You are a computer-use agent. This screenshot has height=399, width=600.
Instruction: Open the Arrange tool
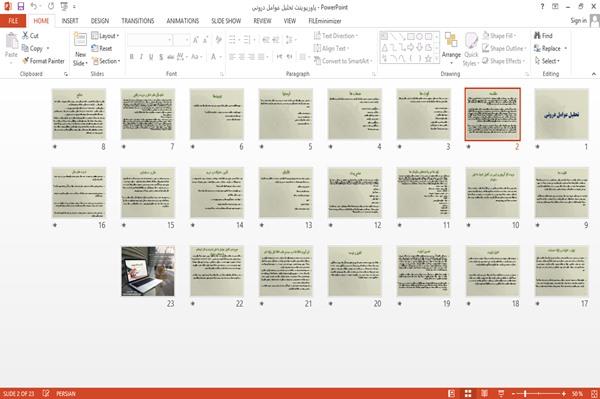[451, 47]
